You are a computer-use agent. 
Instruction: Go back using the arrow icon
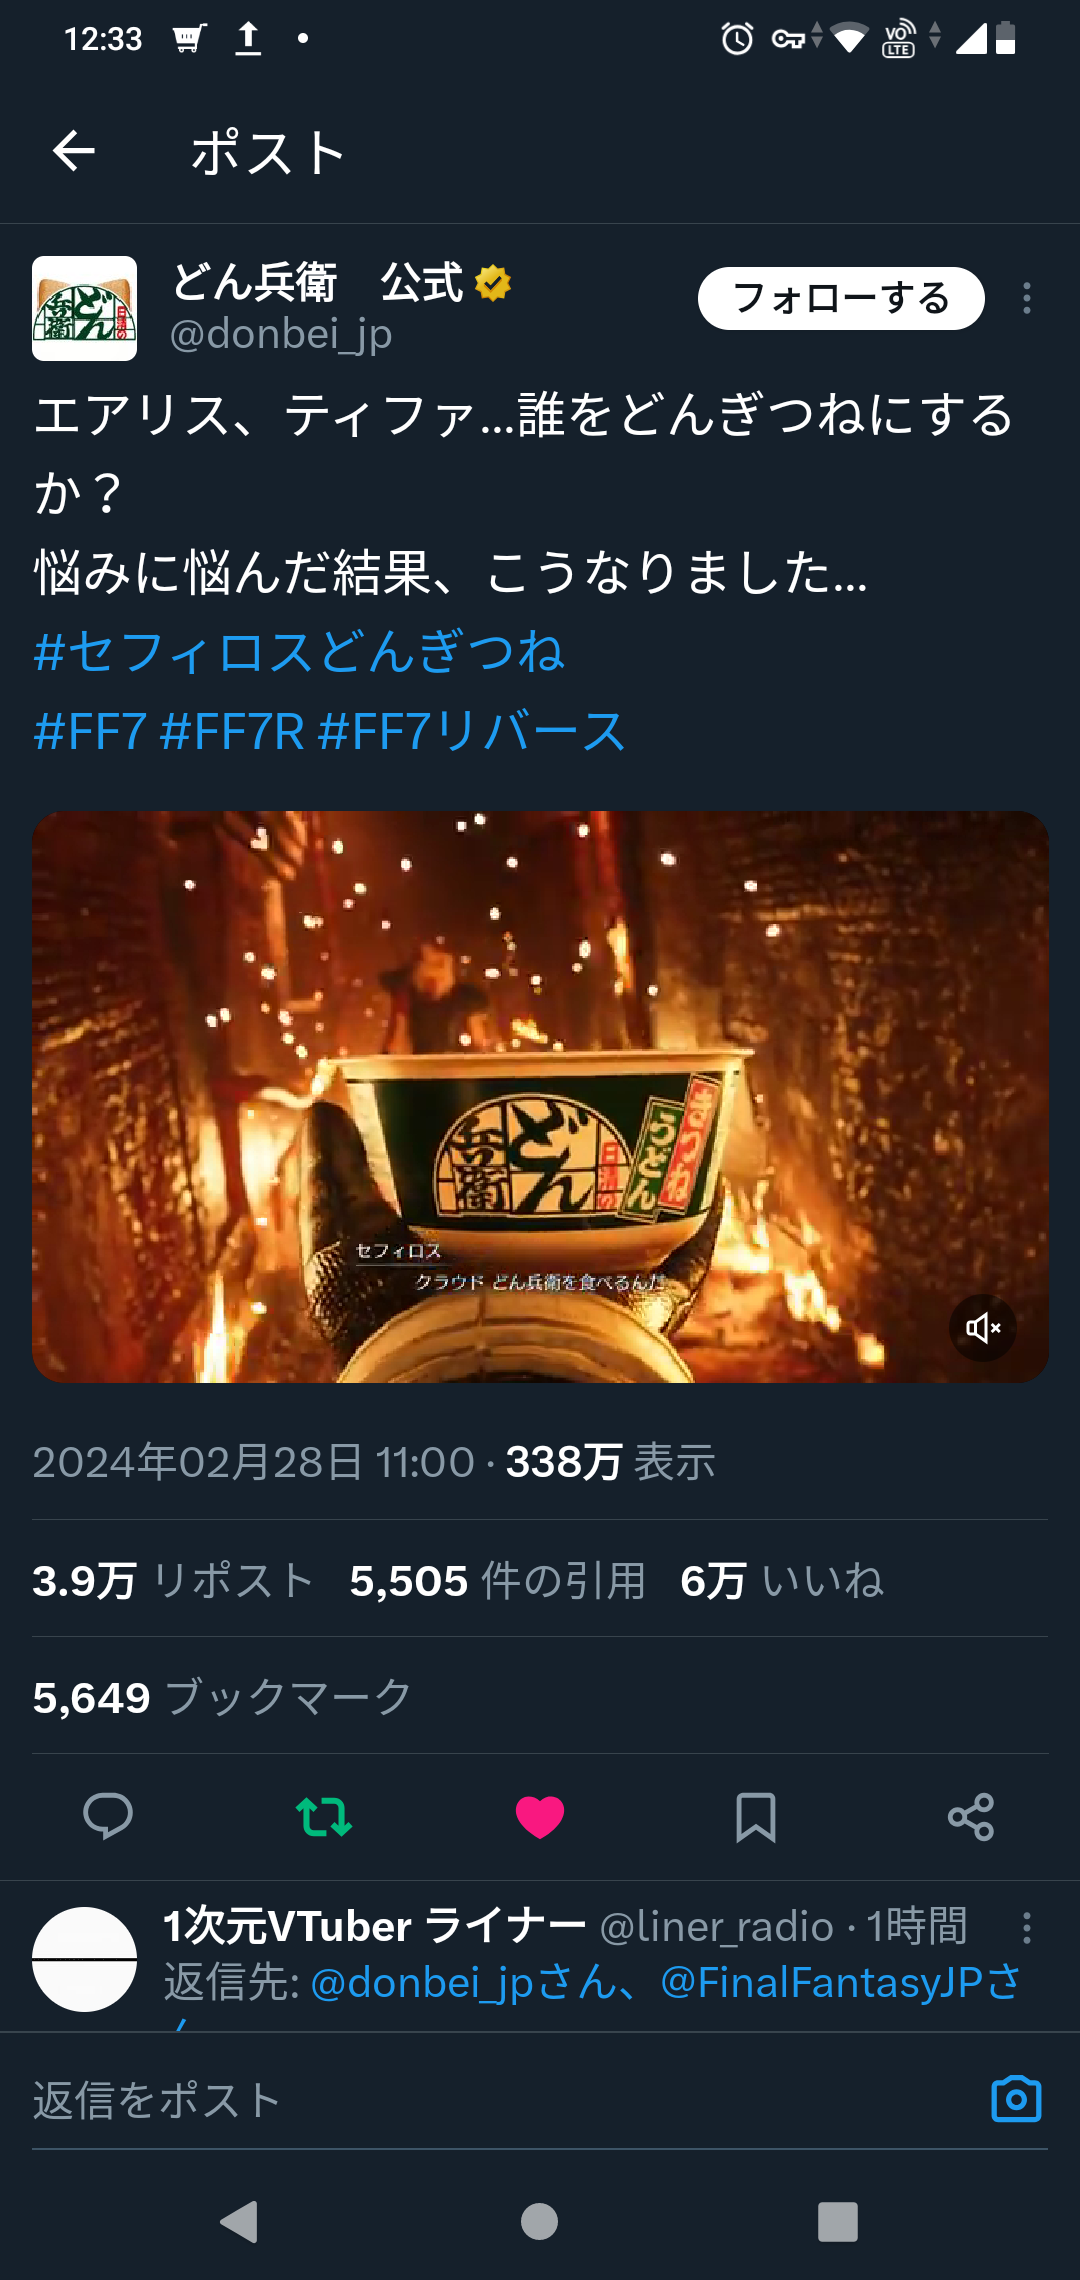click(74, 152)
